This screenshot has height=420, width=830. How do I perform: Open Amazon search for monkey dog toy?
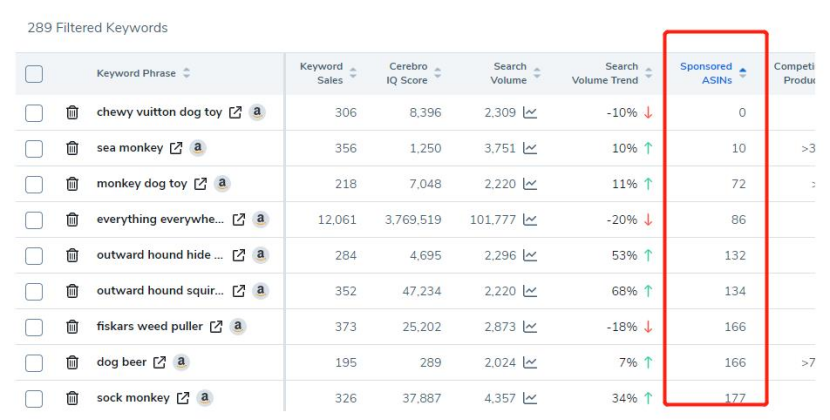[x=222, y=184]
